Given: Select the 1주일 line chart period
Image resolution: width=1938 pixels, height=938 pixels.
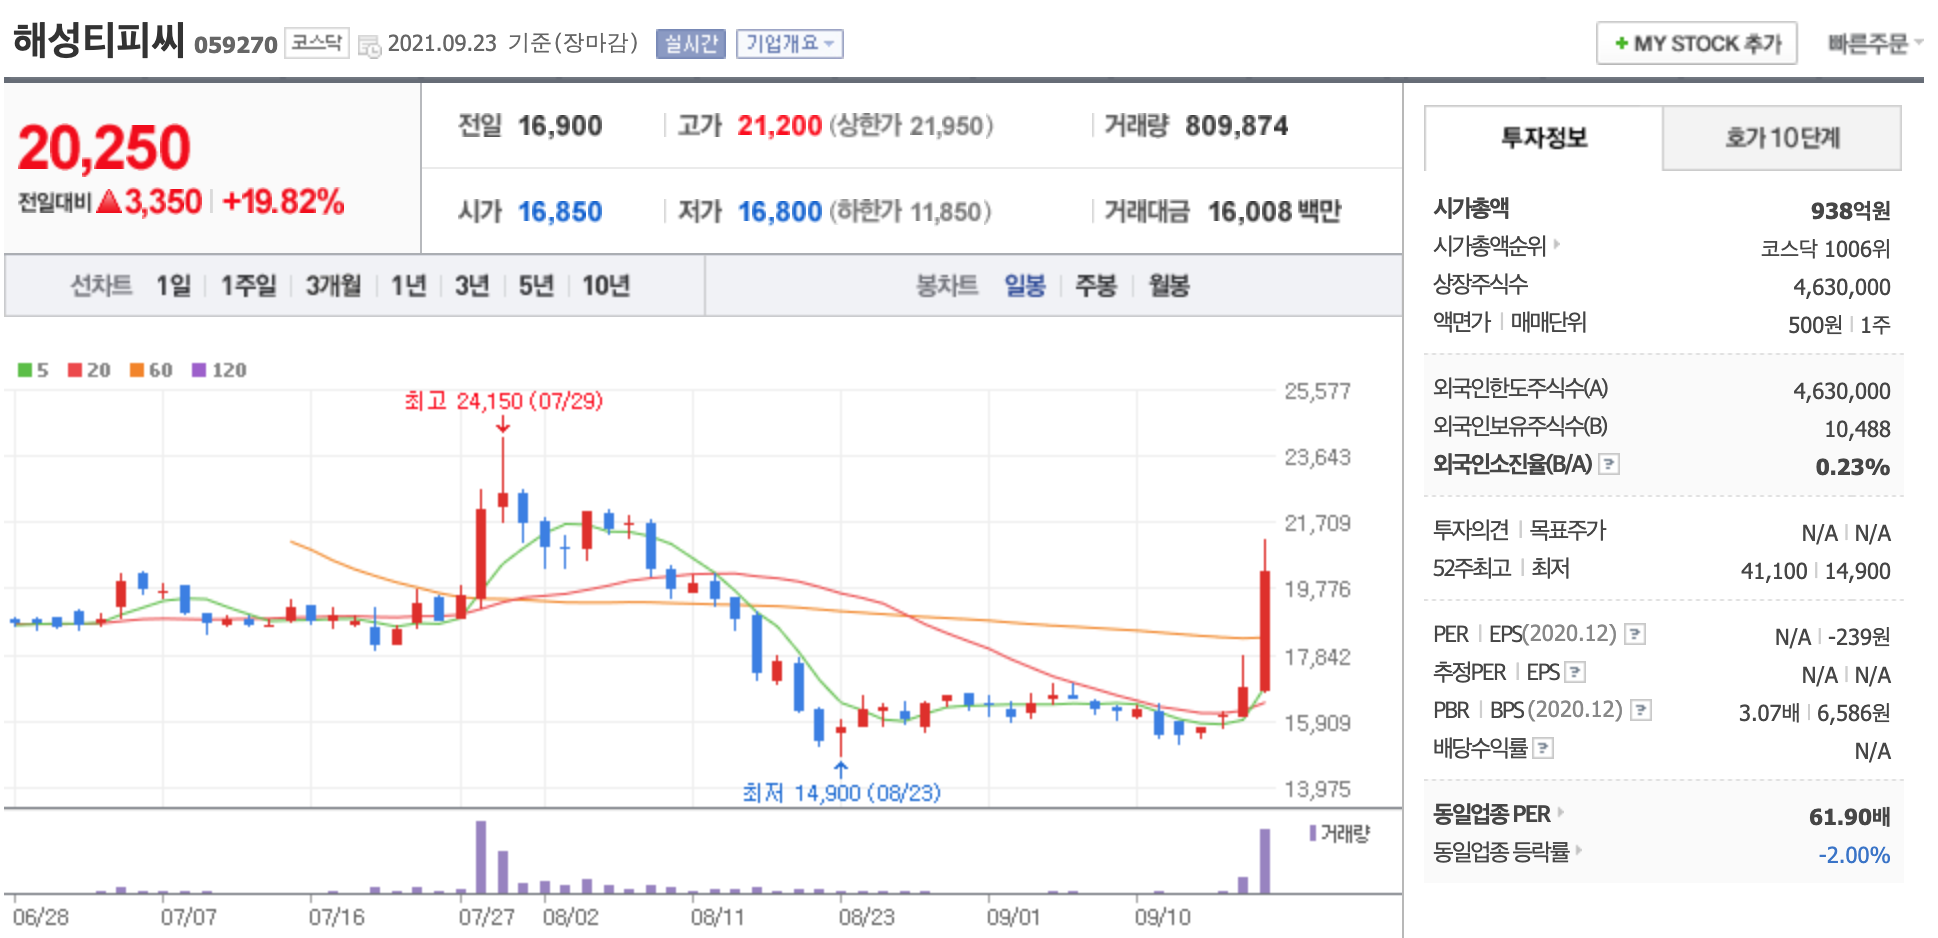Looking at the screenshot, I should tap(248, 286).
